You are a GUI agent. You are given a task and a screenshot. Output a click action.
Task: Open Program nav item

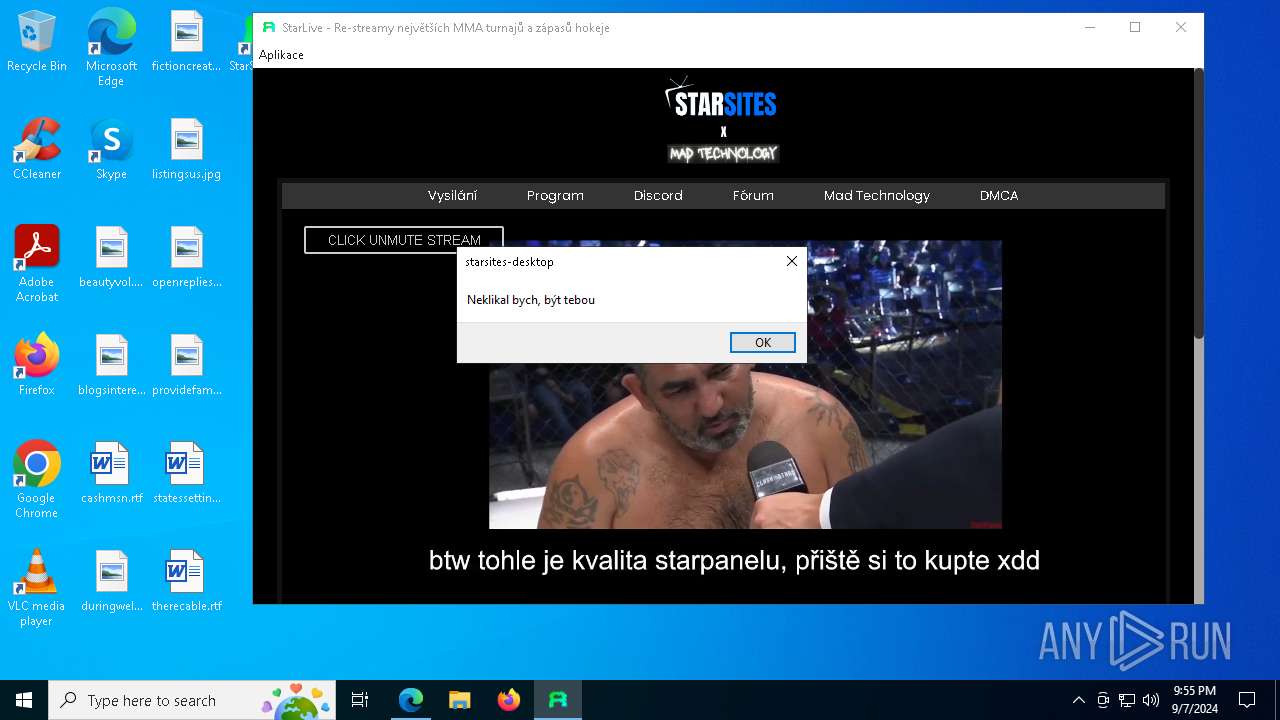coord(555,195)
